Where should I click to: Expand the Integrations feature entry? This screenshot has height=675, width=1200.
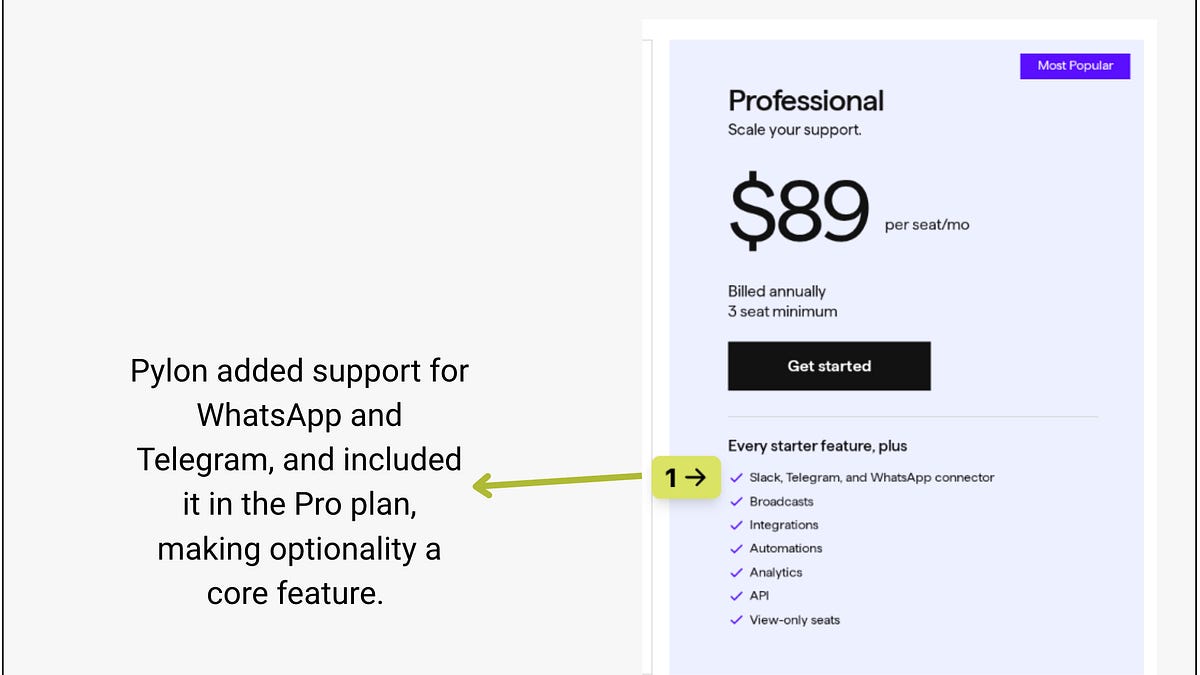[x=783, y=524]
